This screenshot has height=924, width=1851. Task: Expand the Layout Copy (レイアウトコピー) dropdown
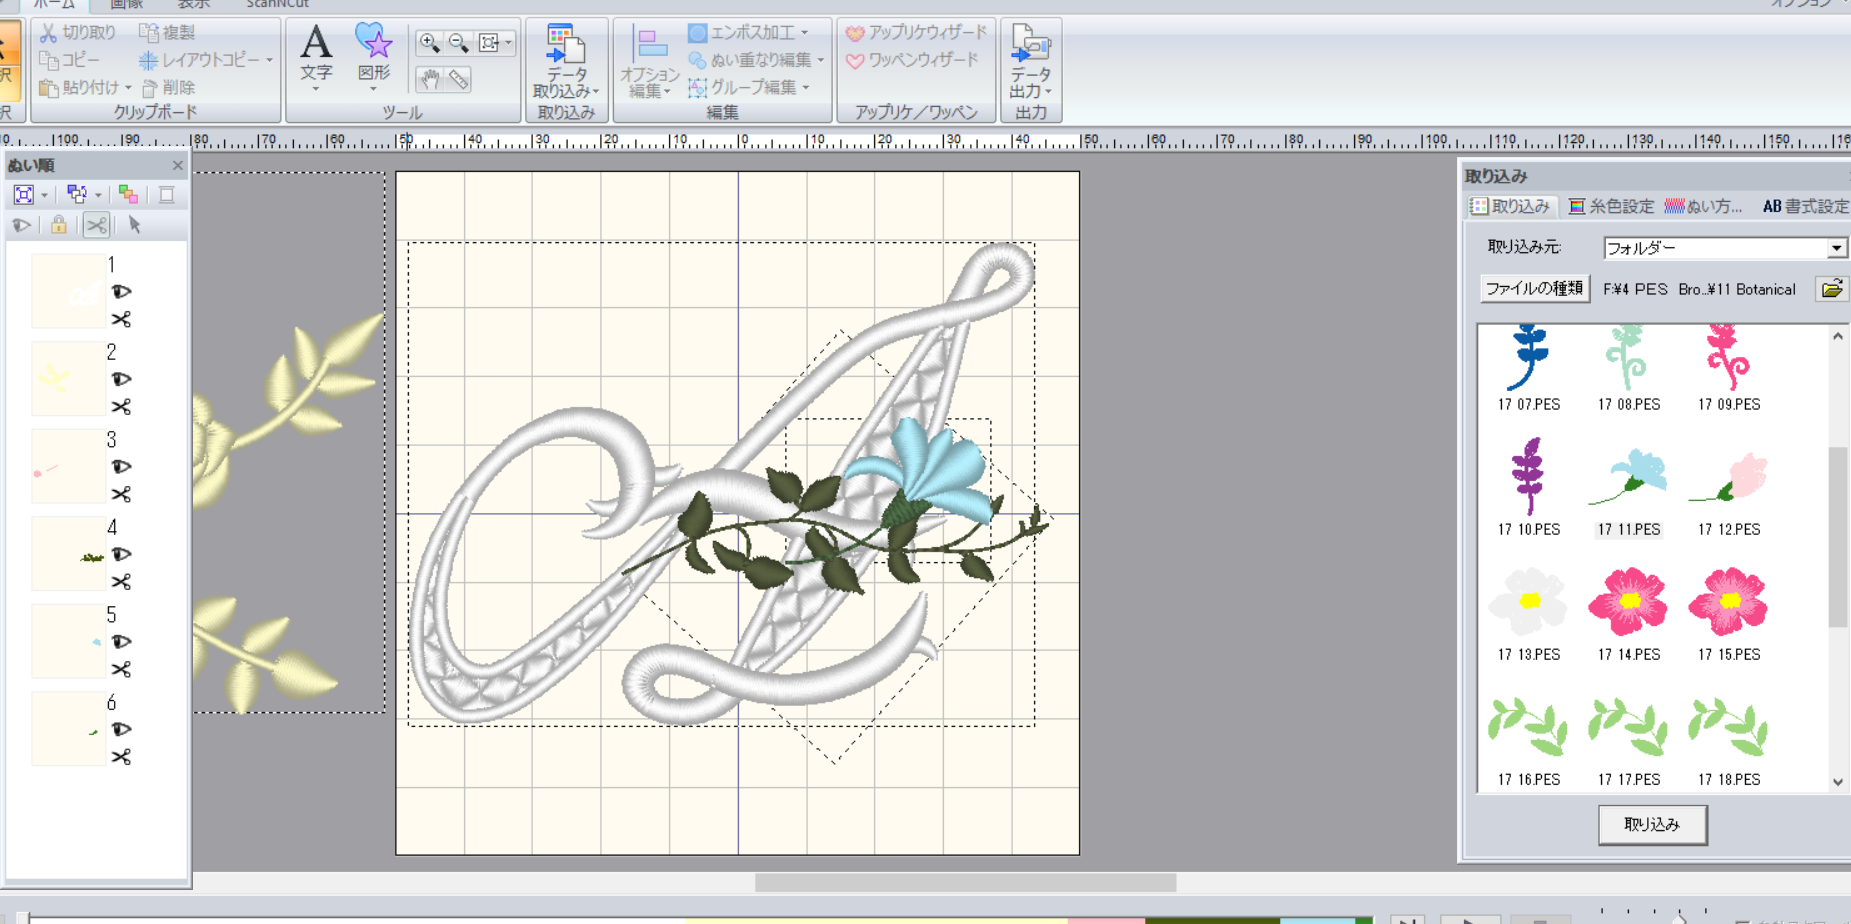click(269, 60)
